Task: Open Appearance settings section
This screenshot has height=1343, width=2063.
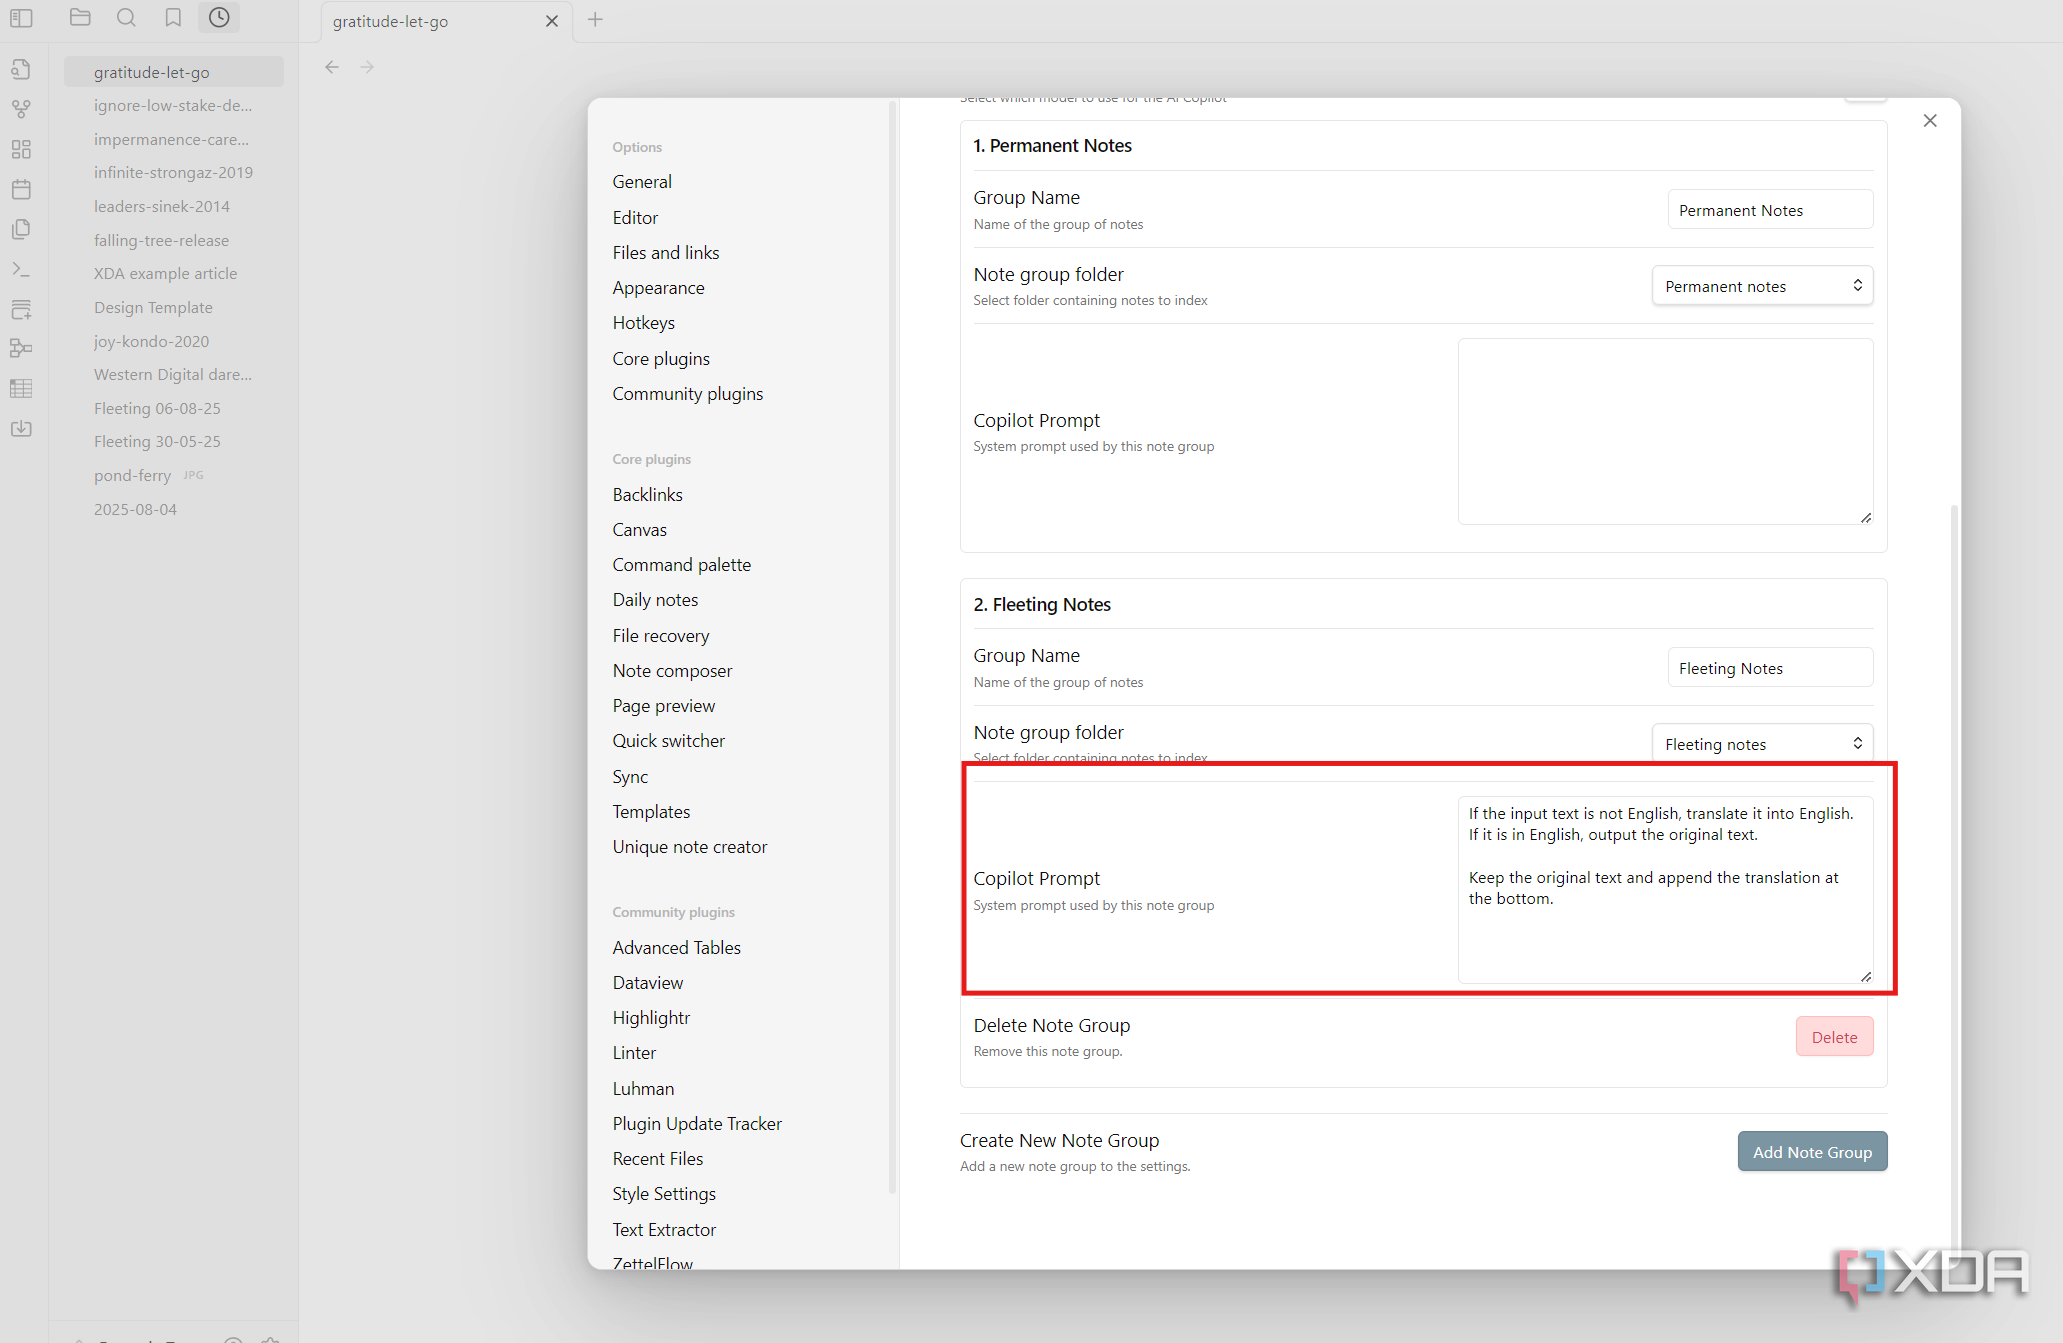Action: coord(658,287)
